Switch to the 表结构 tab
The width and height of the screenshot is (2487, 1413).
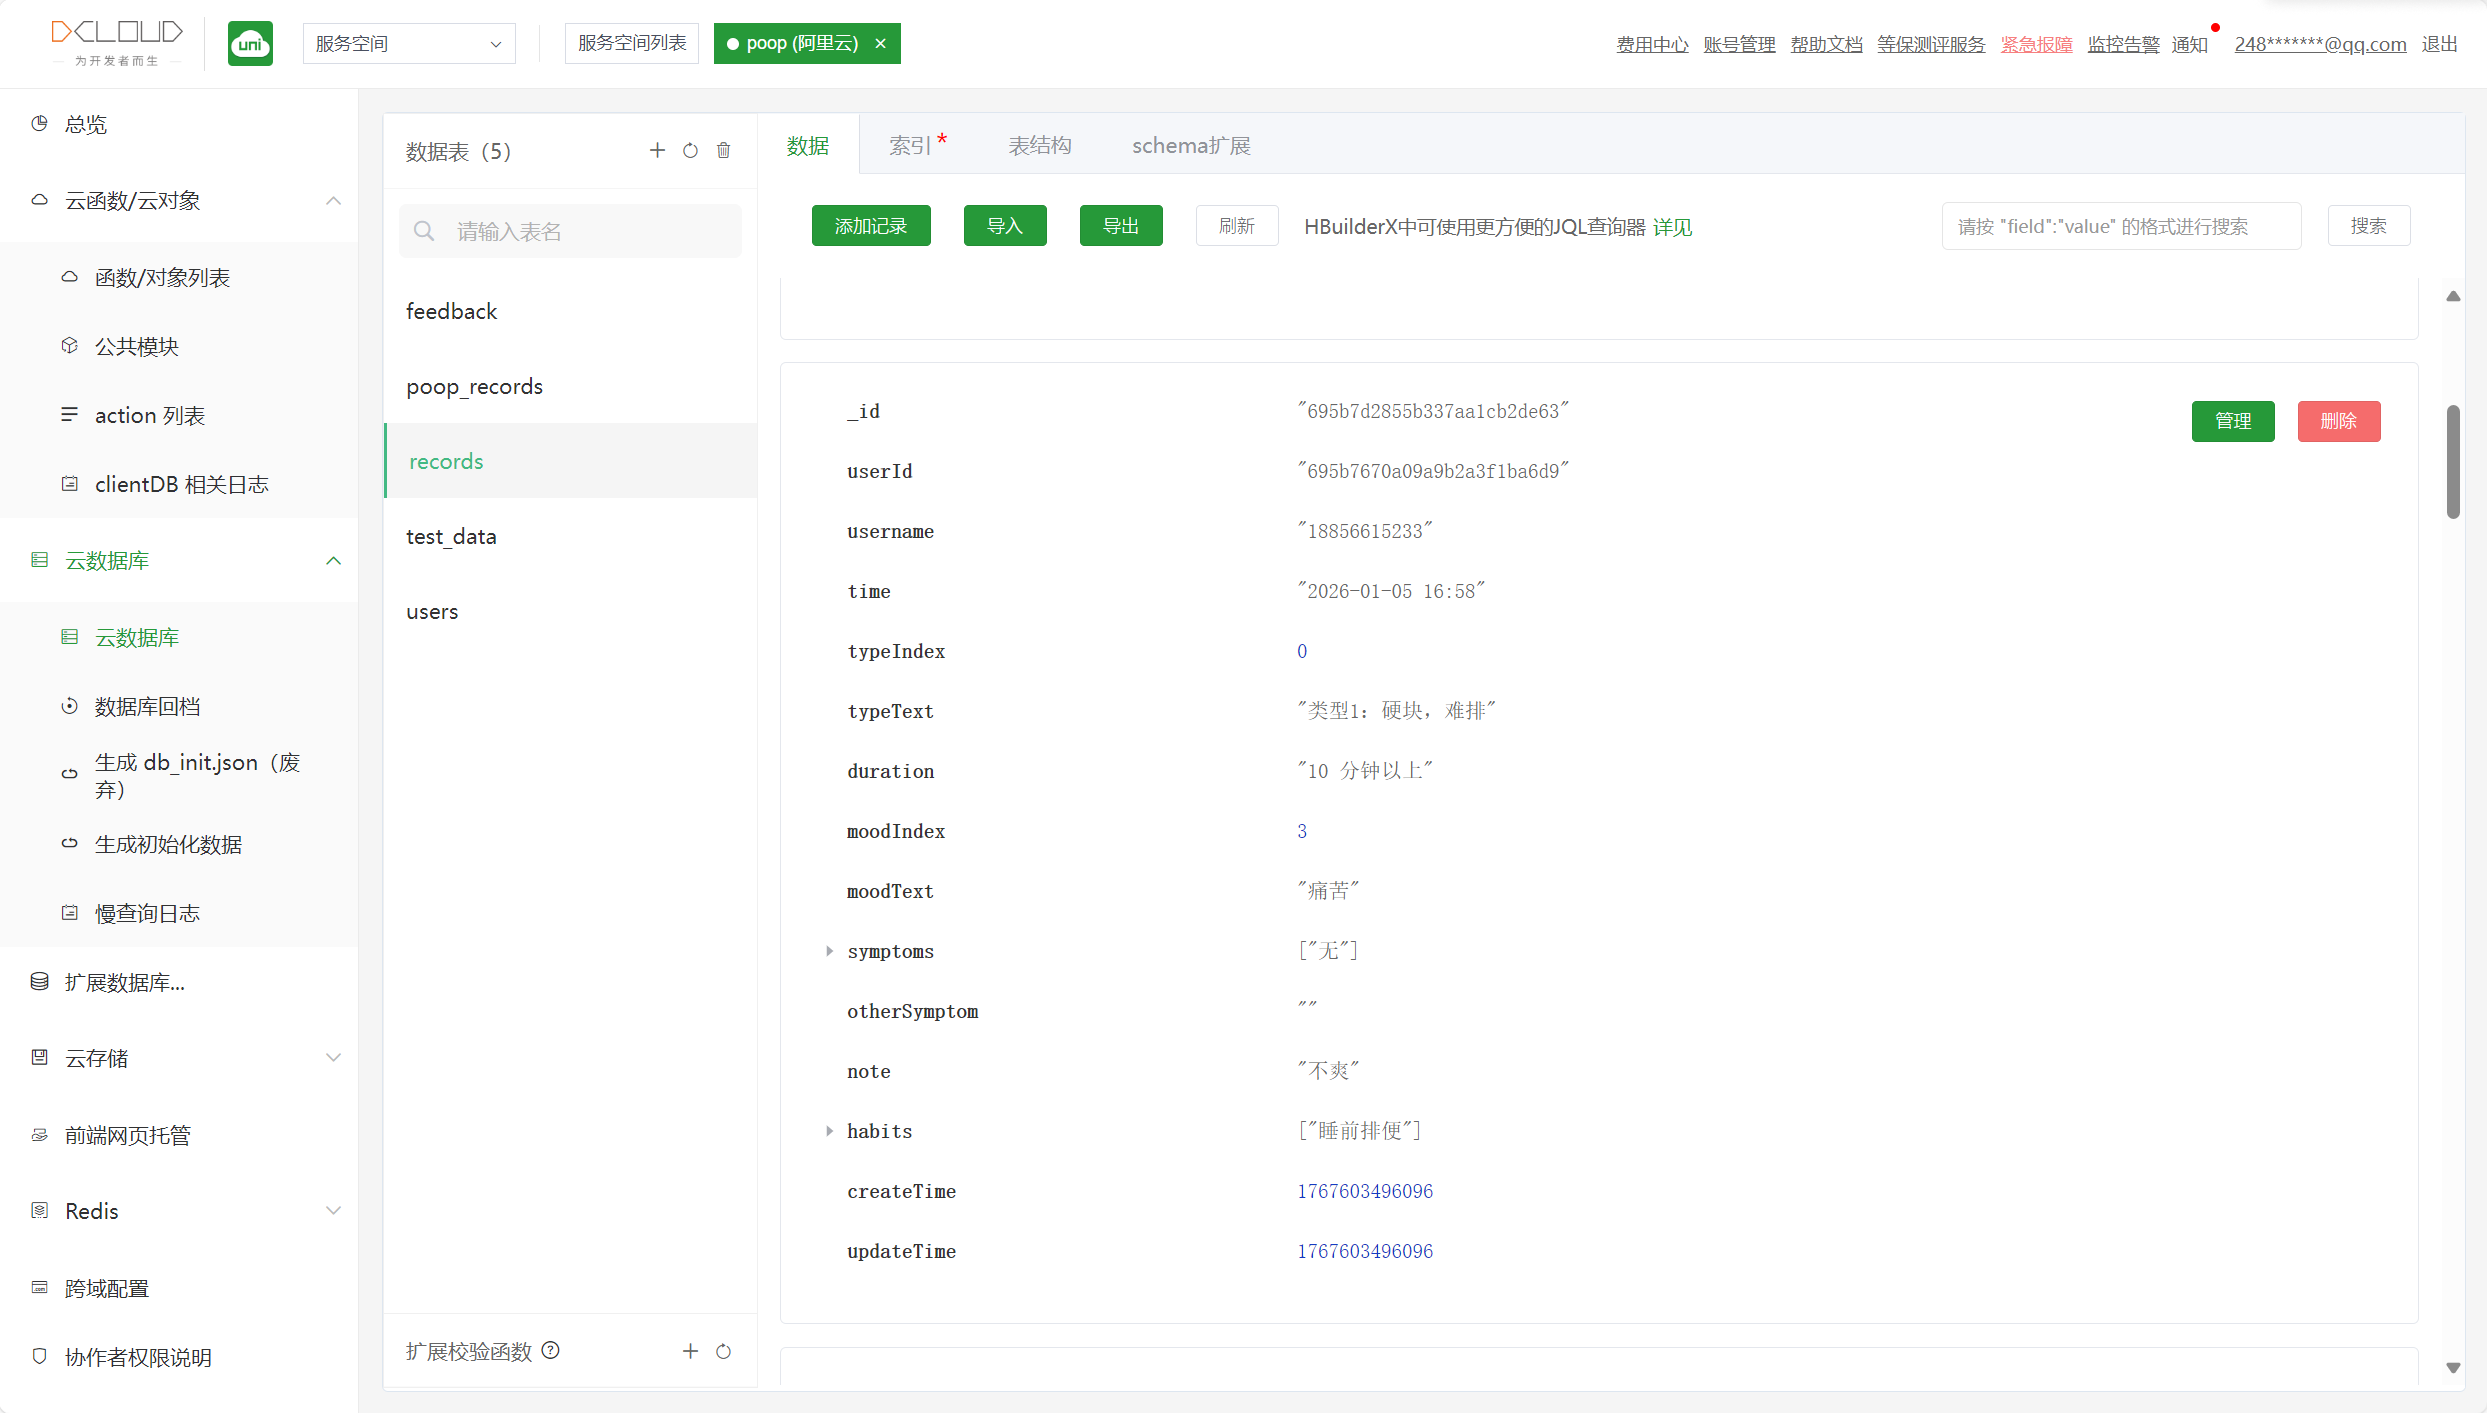pyautogui.click(x=1039, y=146)
